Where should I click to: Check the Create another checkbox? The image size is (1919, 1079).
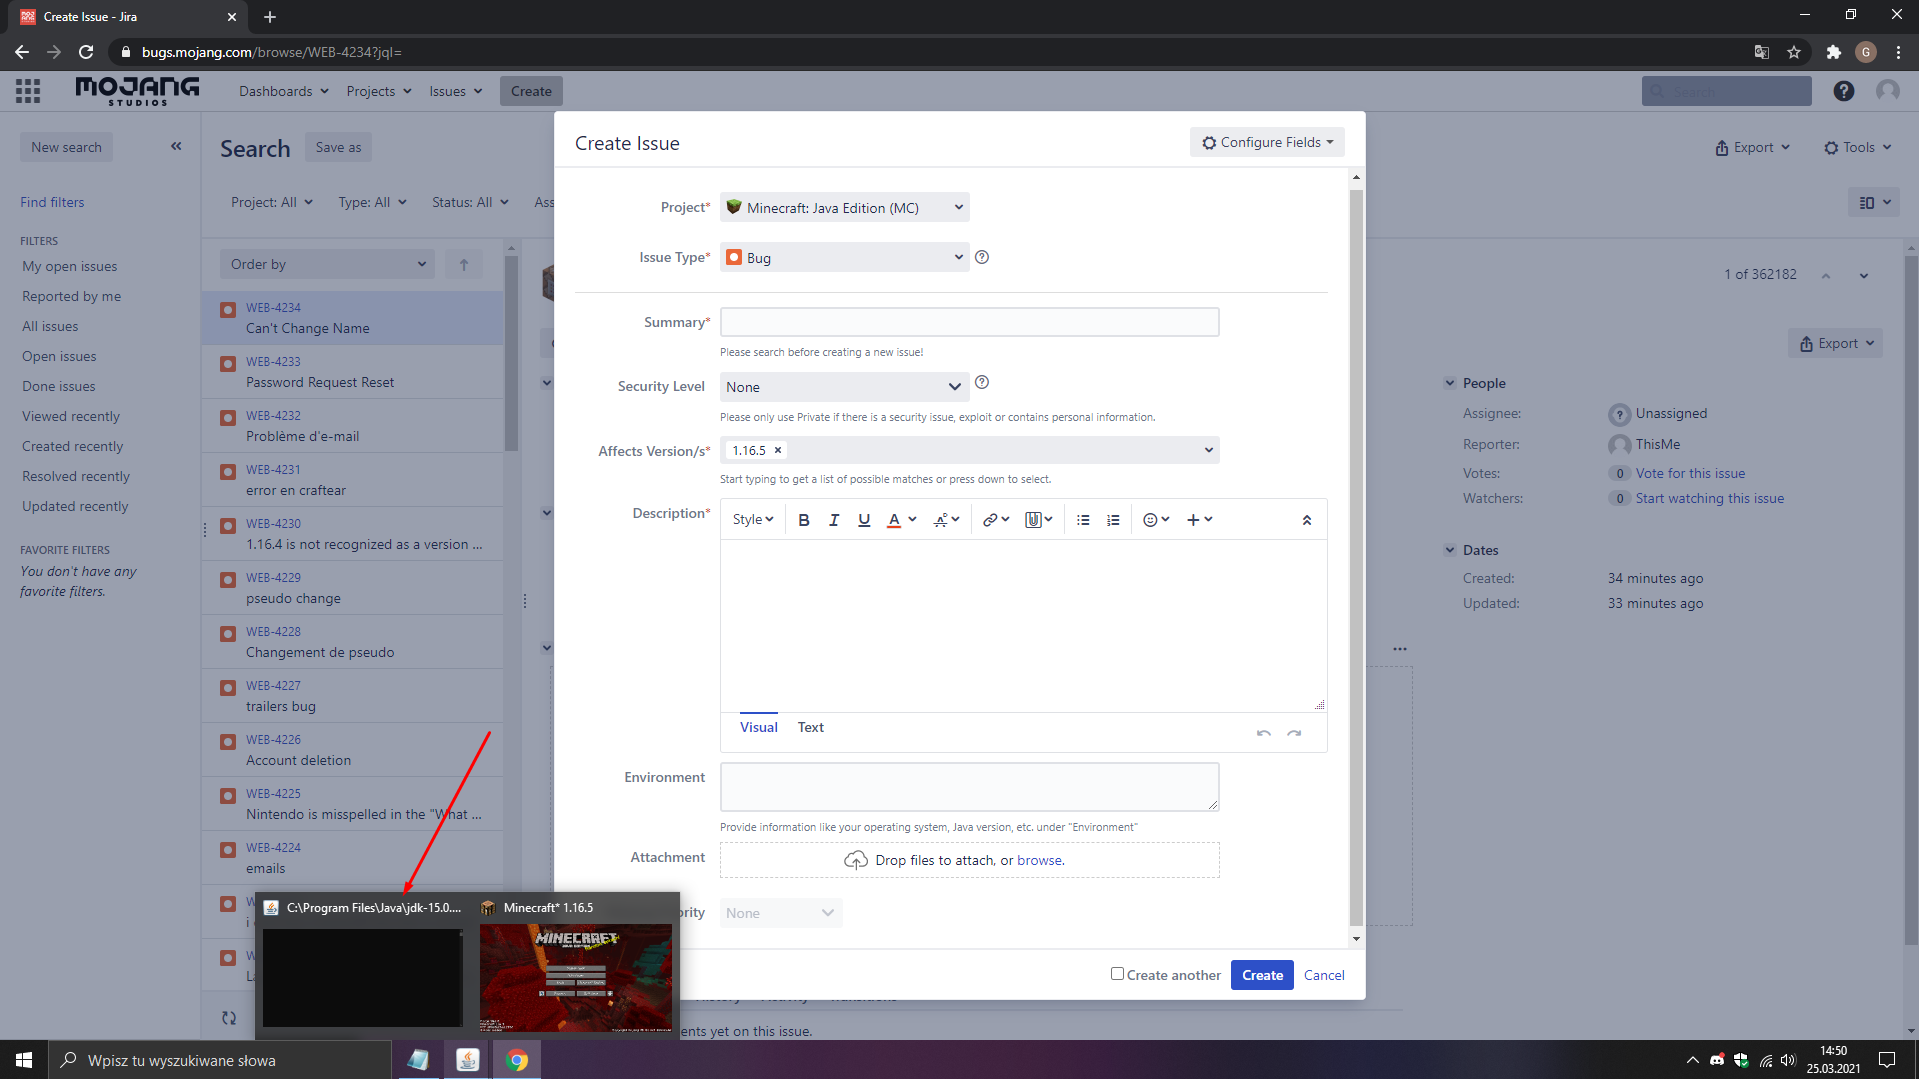tap(1117, 974)
